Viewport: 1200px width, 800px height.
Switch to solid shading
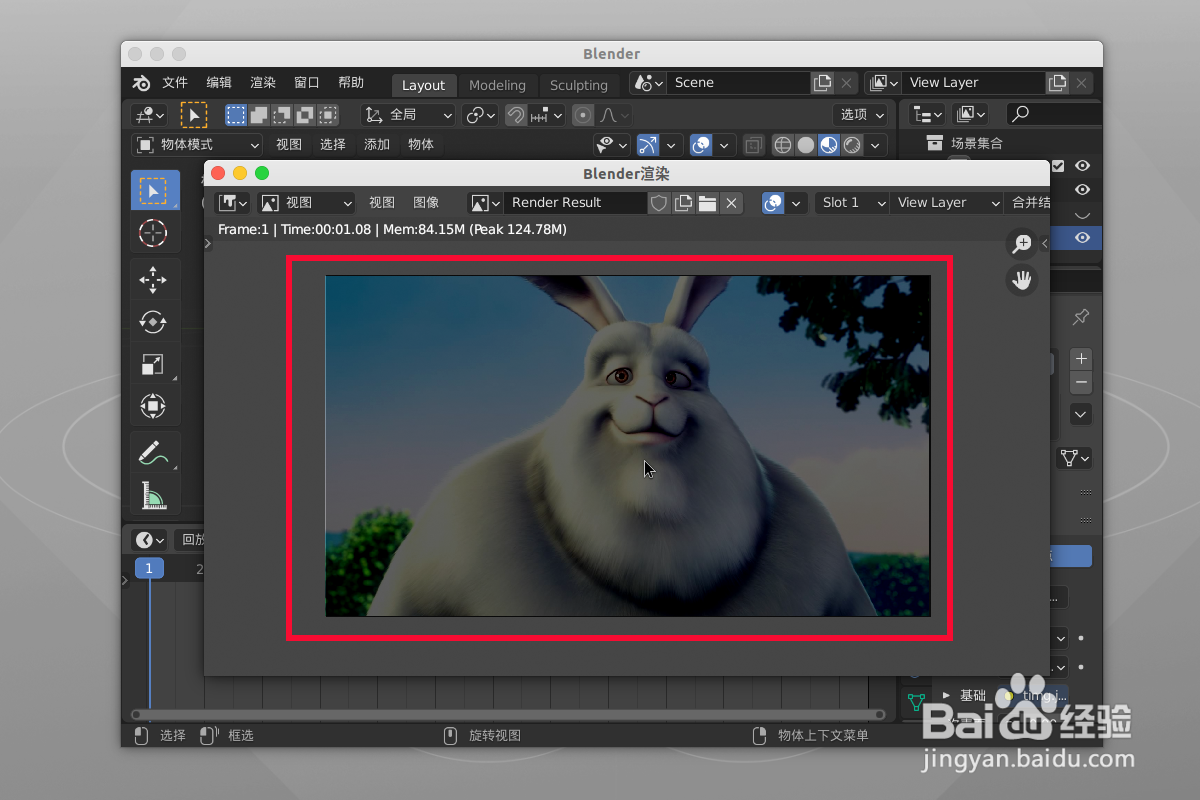click(806, 145)
